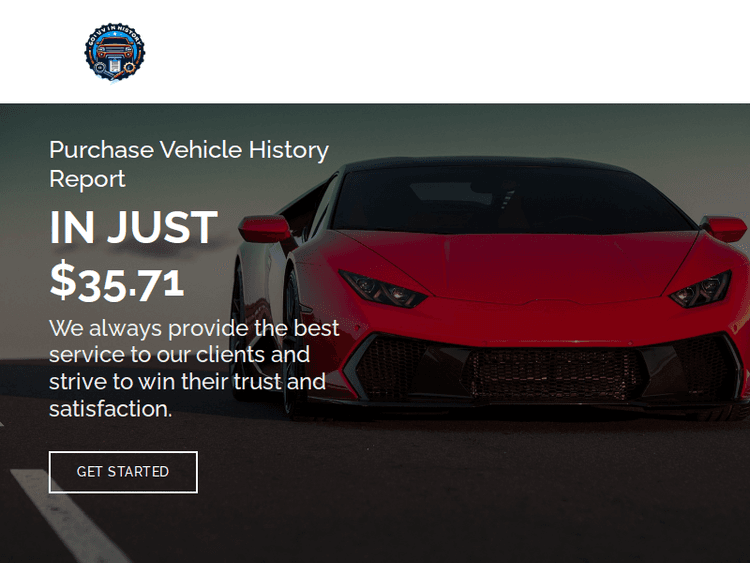Click the round vehicle history logo
750x563 pixels.
coord(115,52)
